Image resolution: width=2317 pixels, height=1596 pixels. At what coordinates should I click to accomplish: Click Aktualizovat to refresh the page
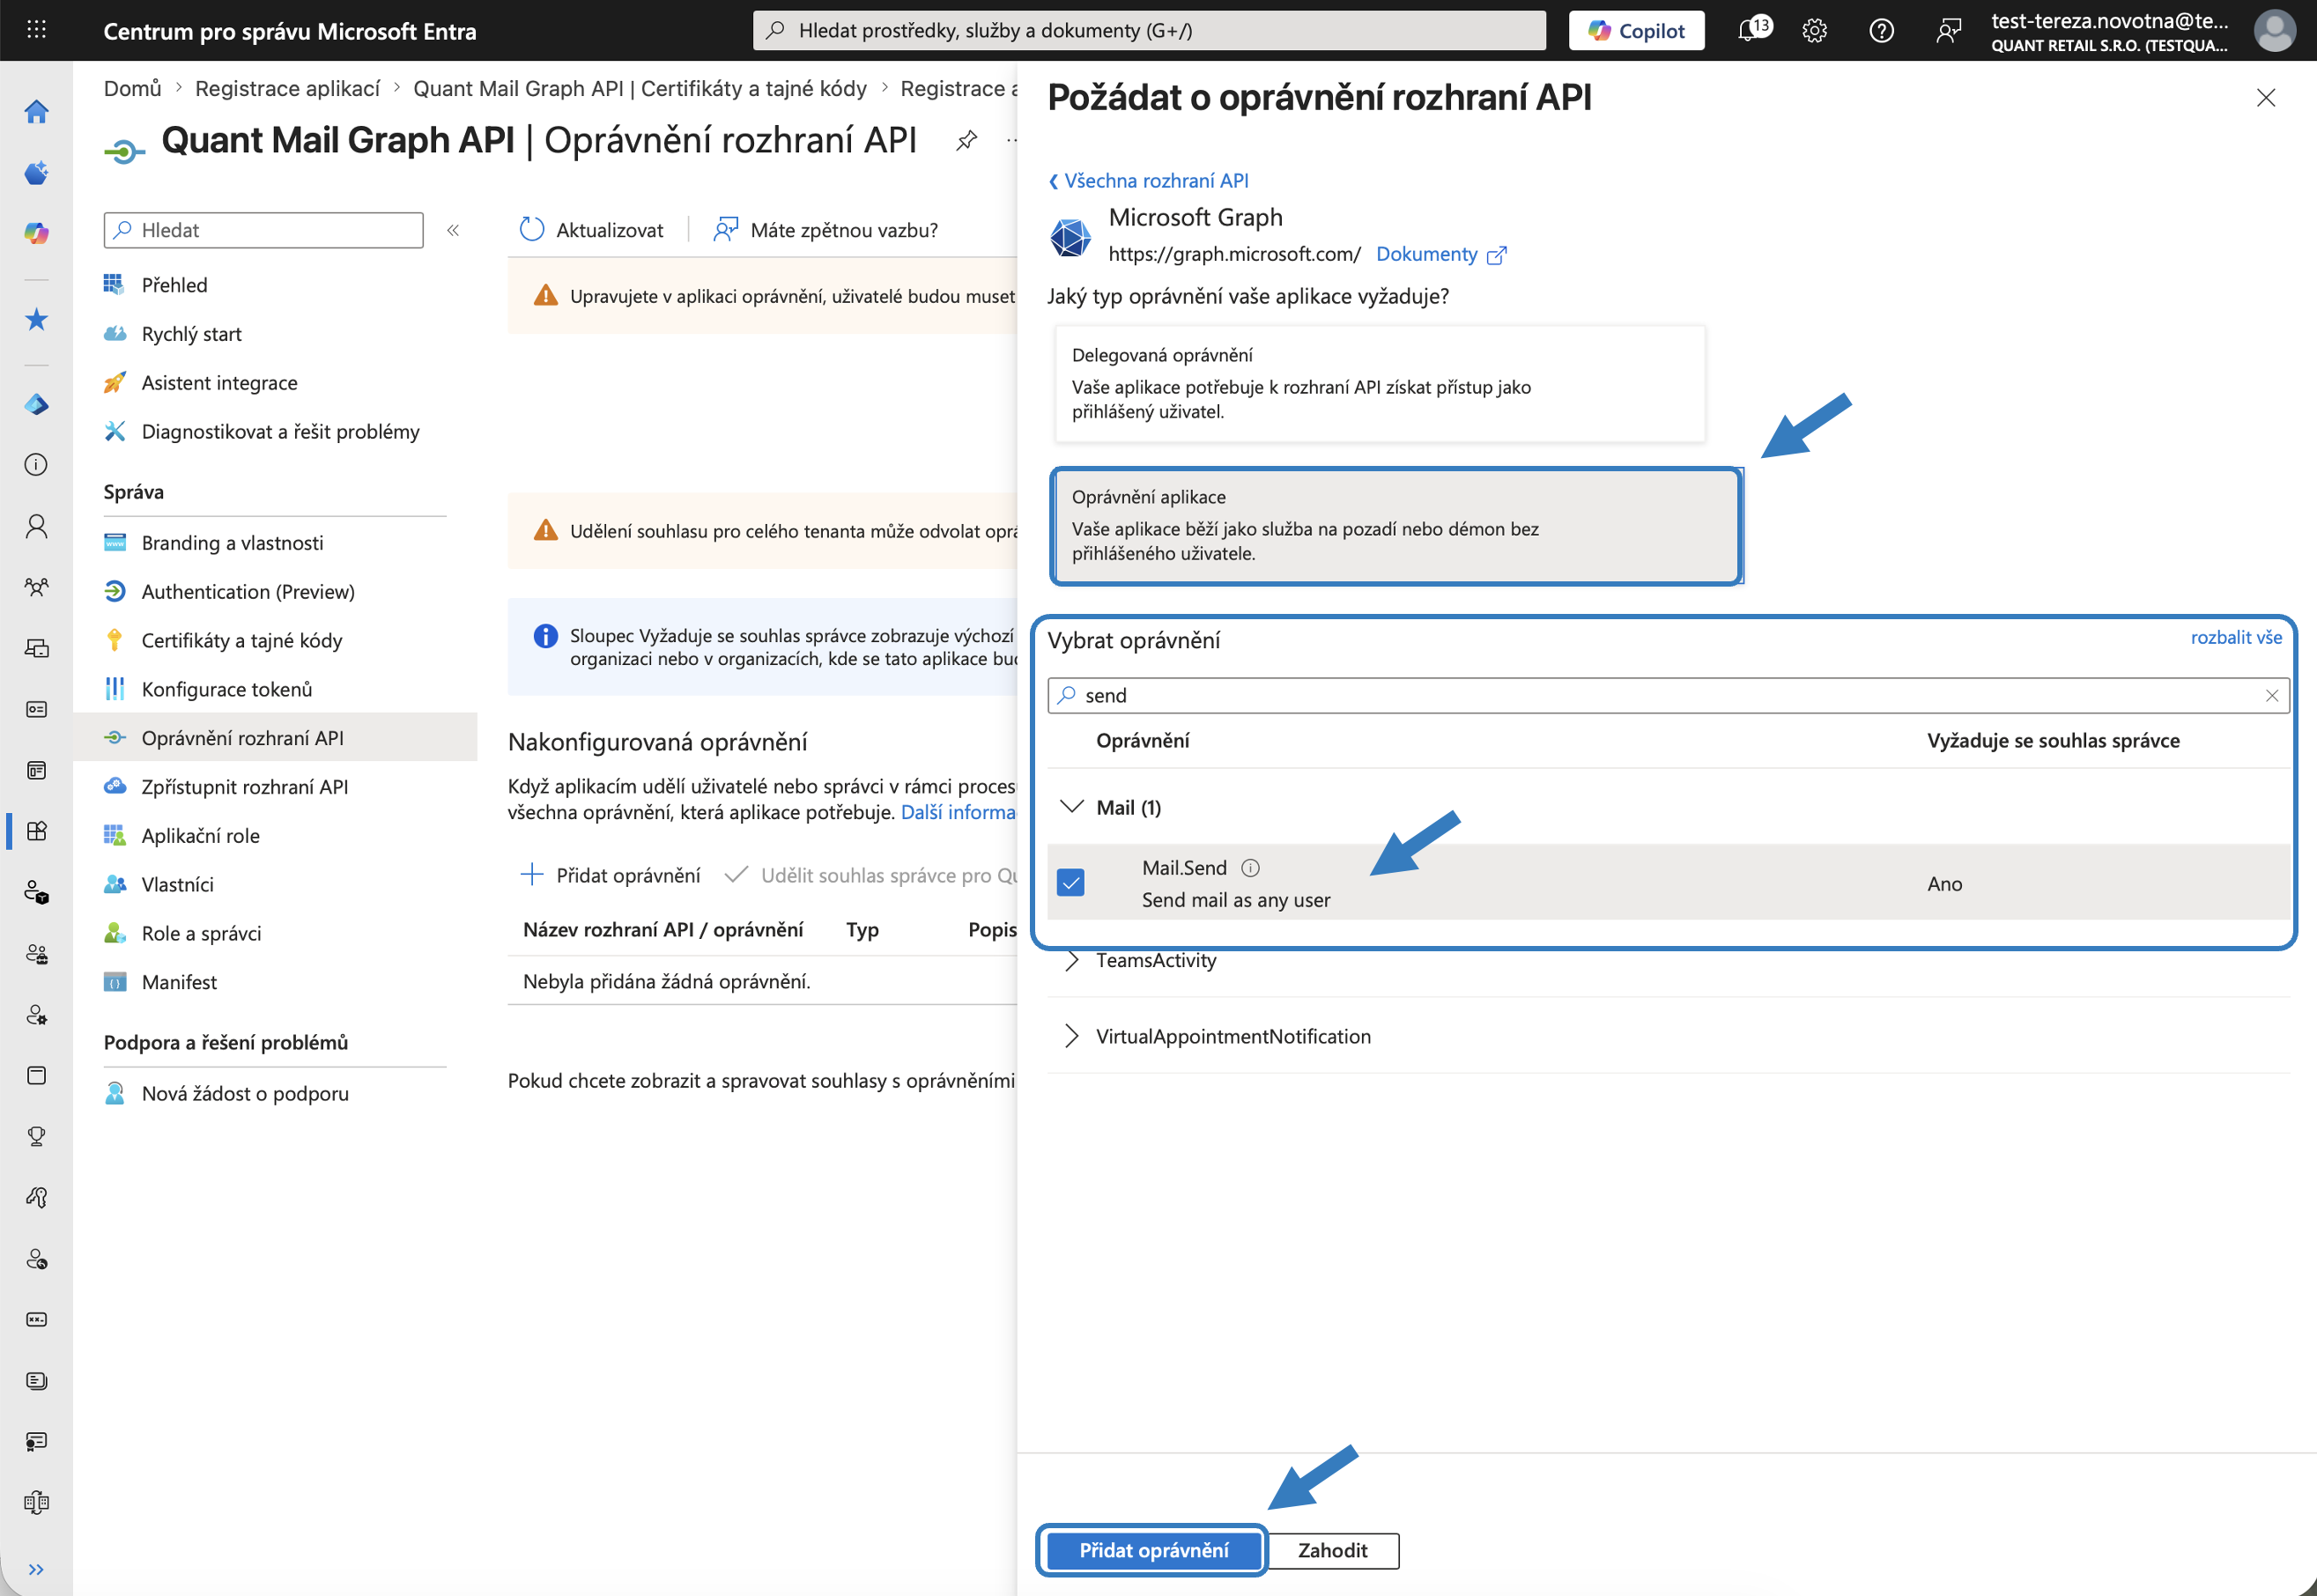pos(591,230)
